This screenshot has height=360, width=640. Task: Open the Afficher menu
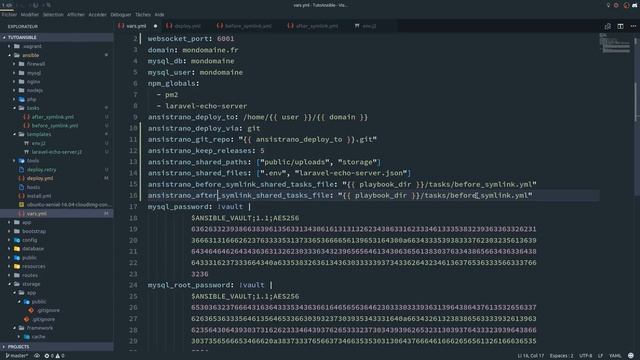click(76, 14)
